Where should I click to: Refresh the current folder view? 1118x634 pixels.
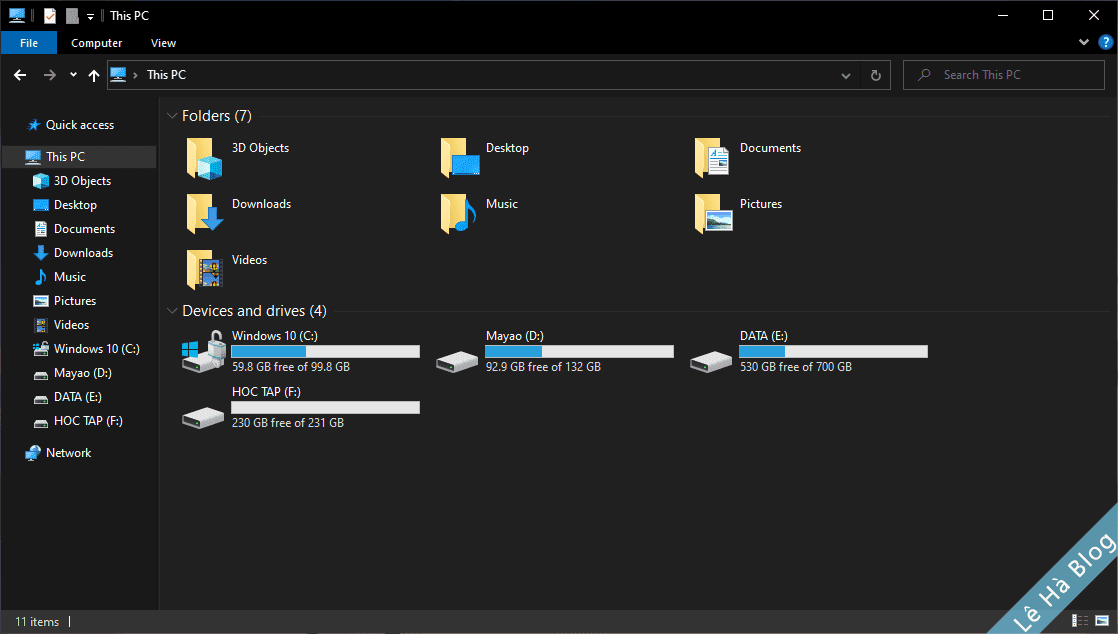click(x=875, y=74)
